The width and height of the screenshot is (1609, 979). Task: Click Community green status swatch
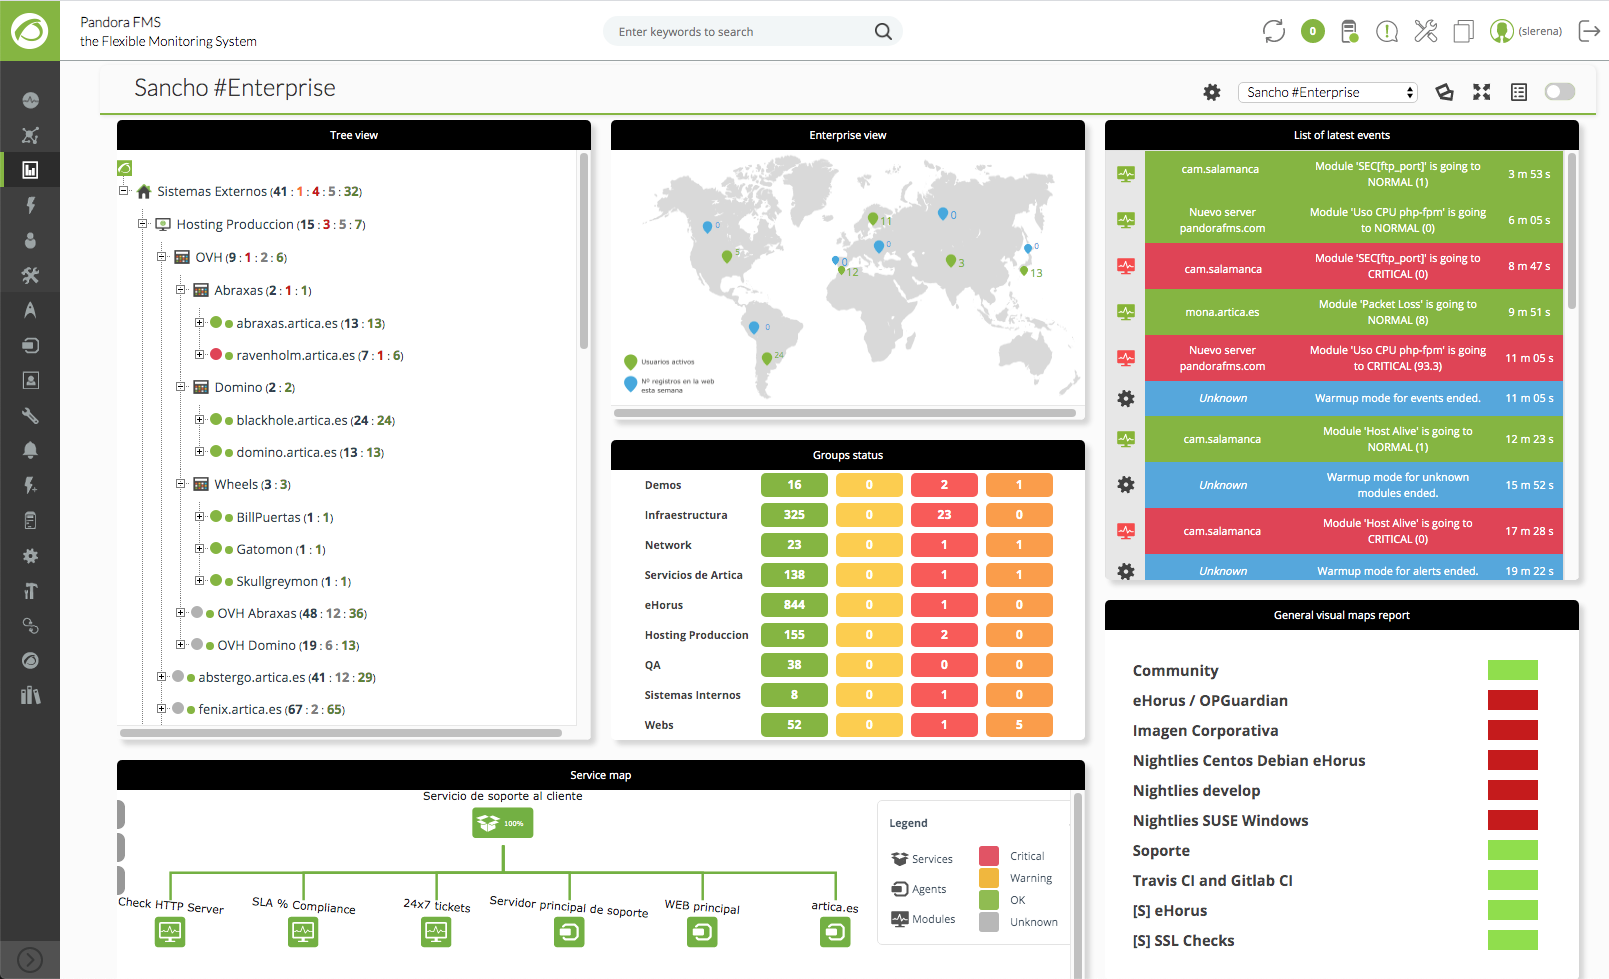[x=1512, y=671]
